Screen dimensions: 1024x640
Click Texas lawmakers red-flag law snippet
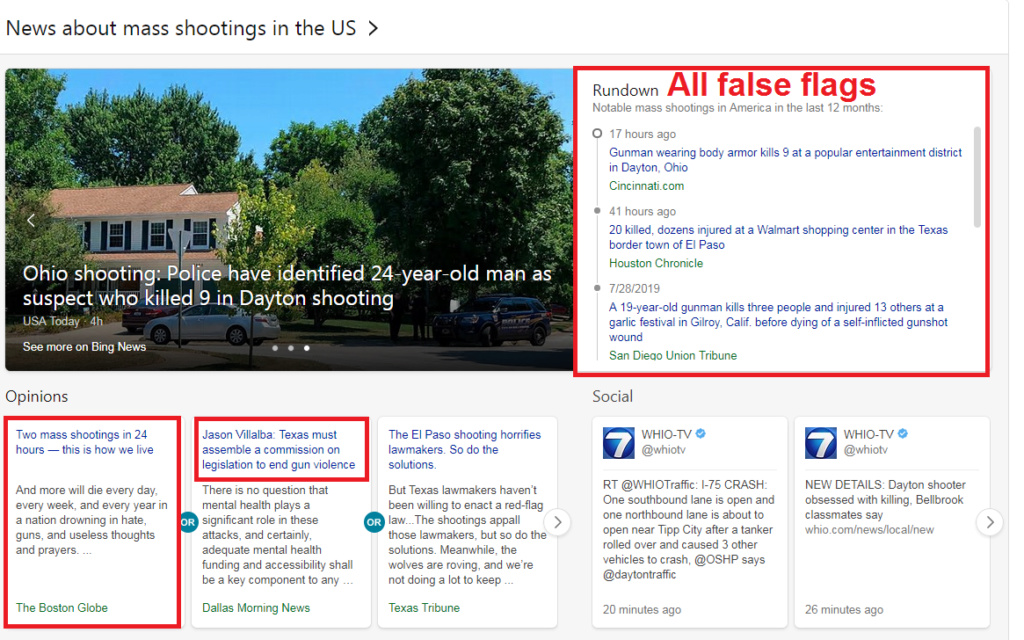point(466,535)
